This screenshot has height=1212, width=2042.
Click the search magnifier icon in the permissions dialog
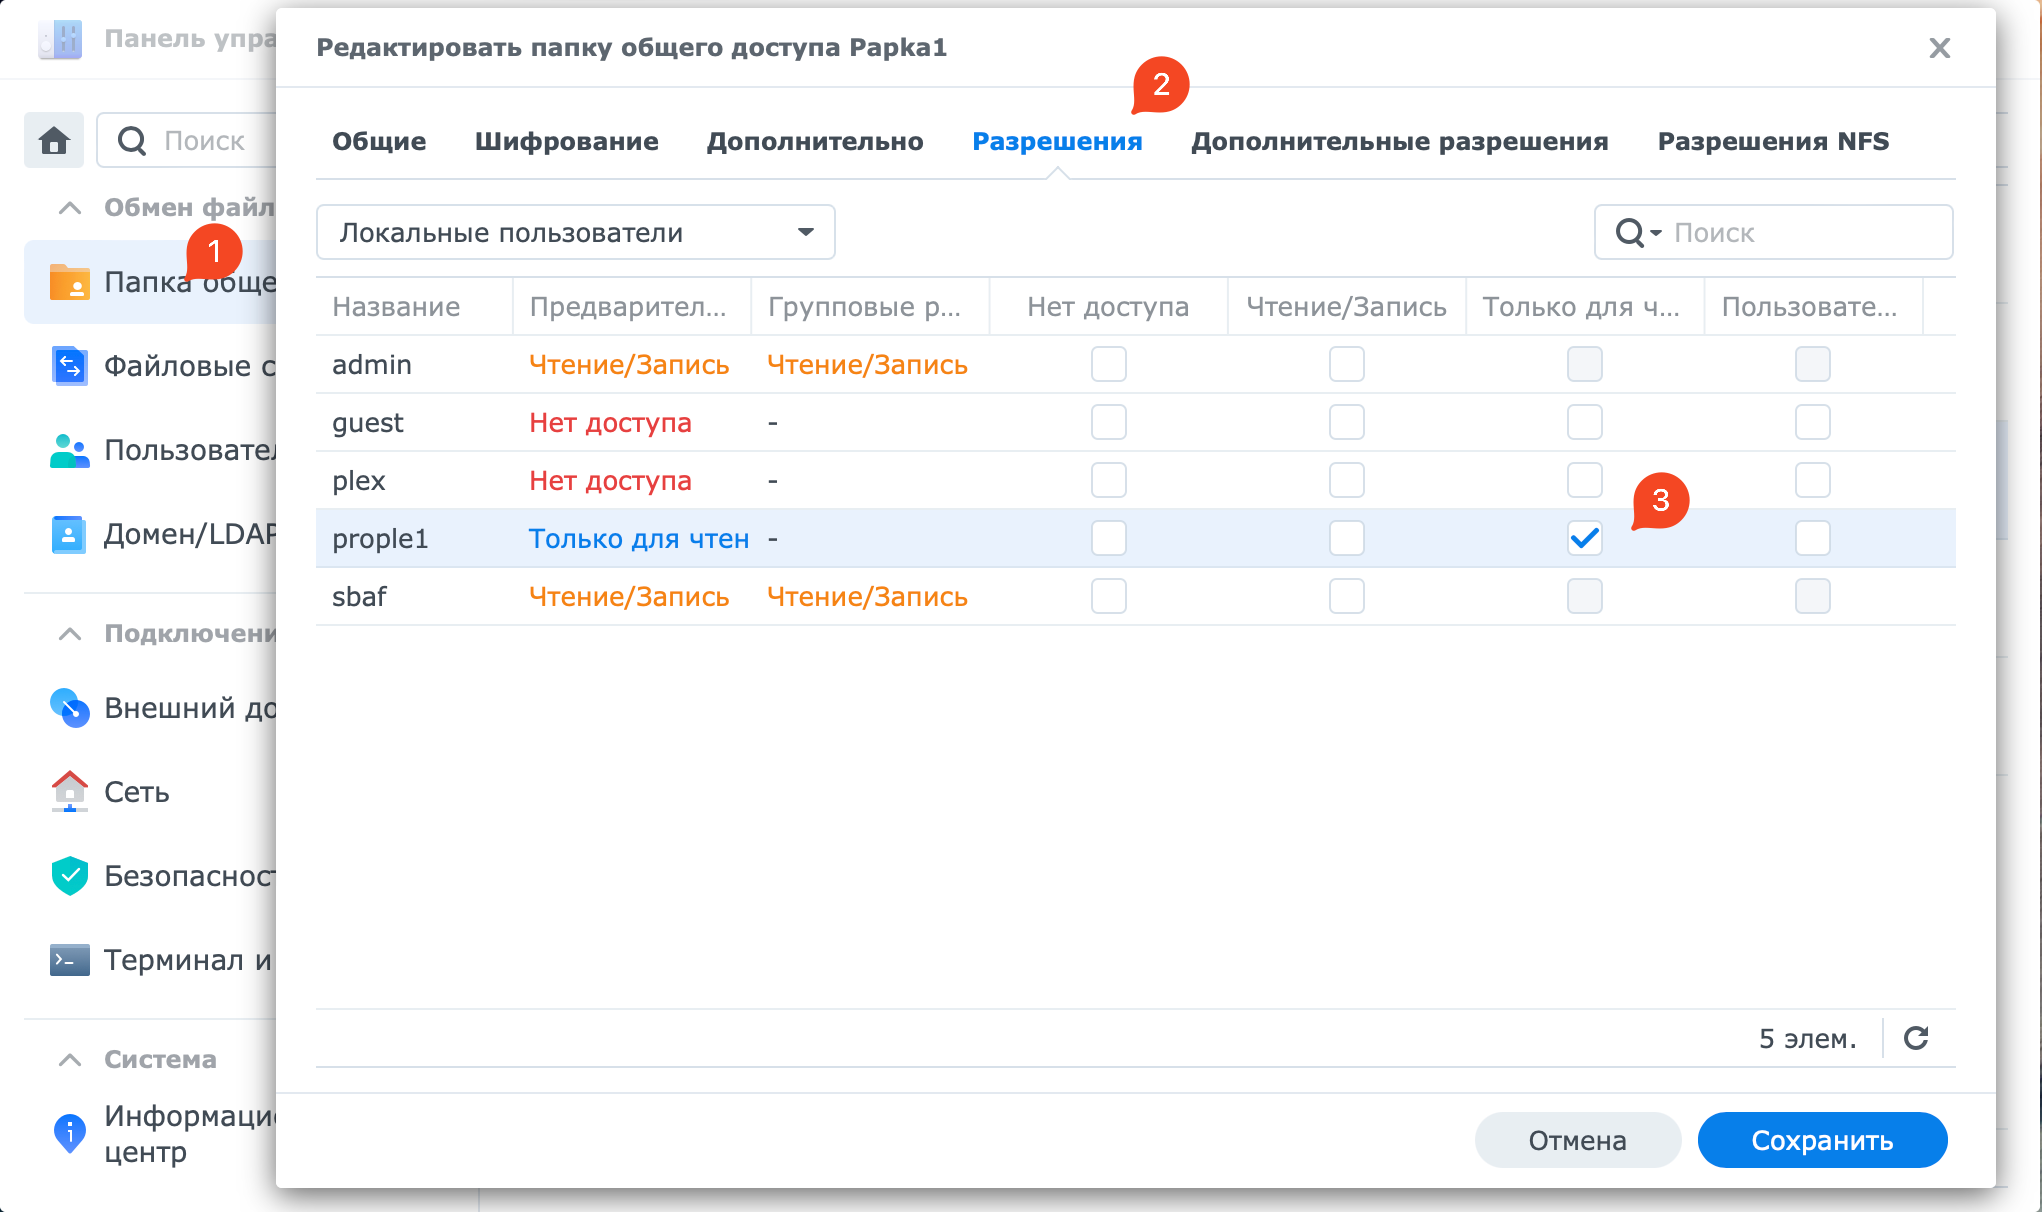click(1630, 233)
